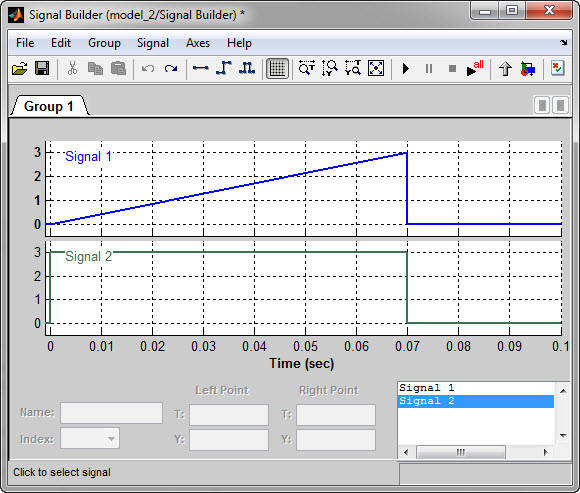Undo the last action
The height and width of the screenshot is (493, 580).
click(148, 68)
